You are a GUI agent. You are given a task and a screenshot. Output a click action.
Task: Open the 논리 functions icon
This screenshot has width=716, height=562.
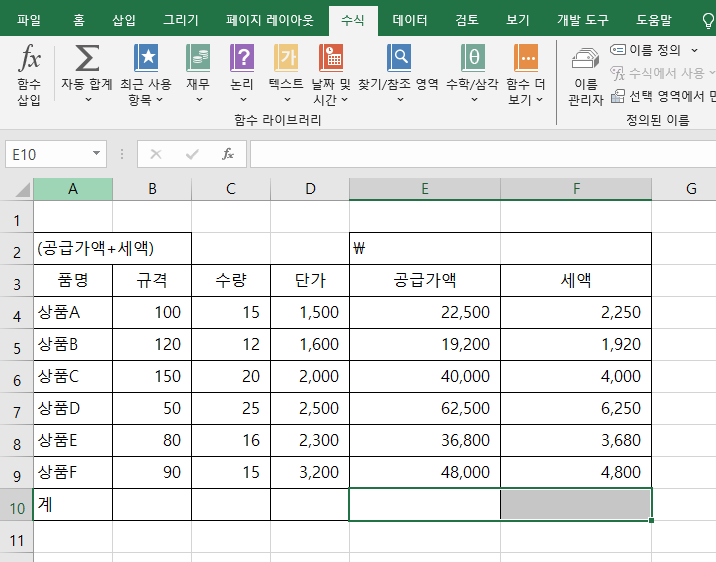[242, 58]
